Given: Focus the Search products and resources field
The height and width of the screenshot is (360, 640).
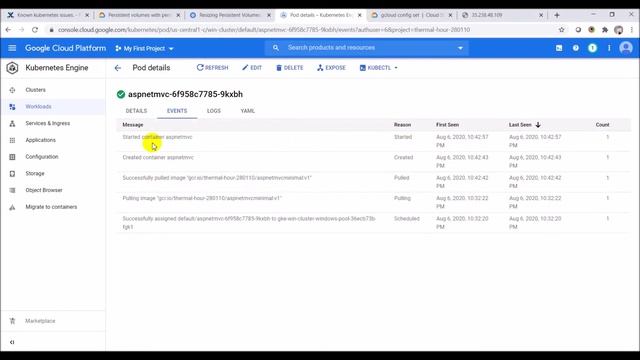Looking at the screenshot, I should click(x=367, y=48).
